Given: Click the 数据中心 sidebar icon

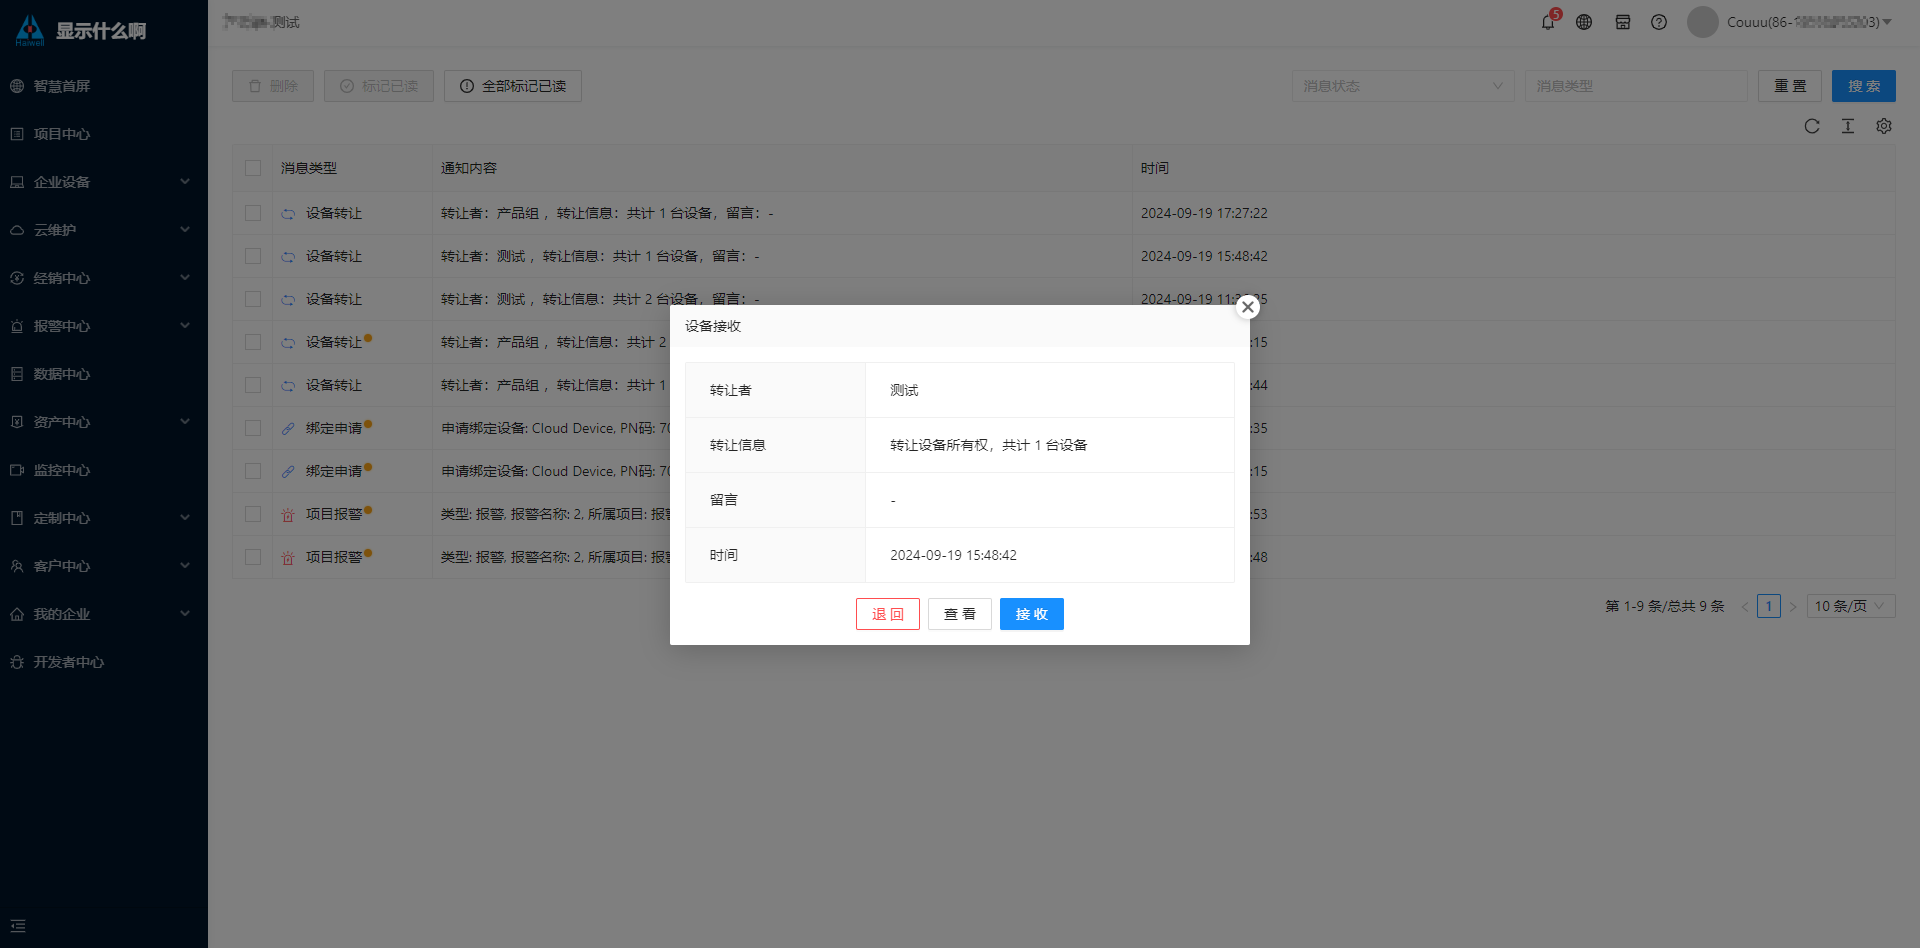Looking at the screenshot, I should pyautogui.click(x=17, y=374).
